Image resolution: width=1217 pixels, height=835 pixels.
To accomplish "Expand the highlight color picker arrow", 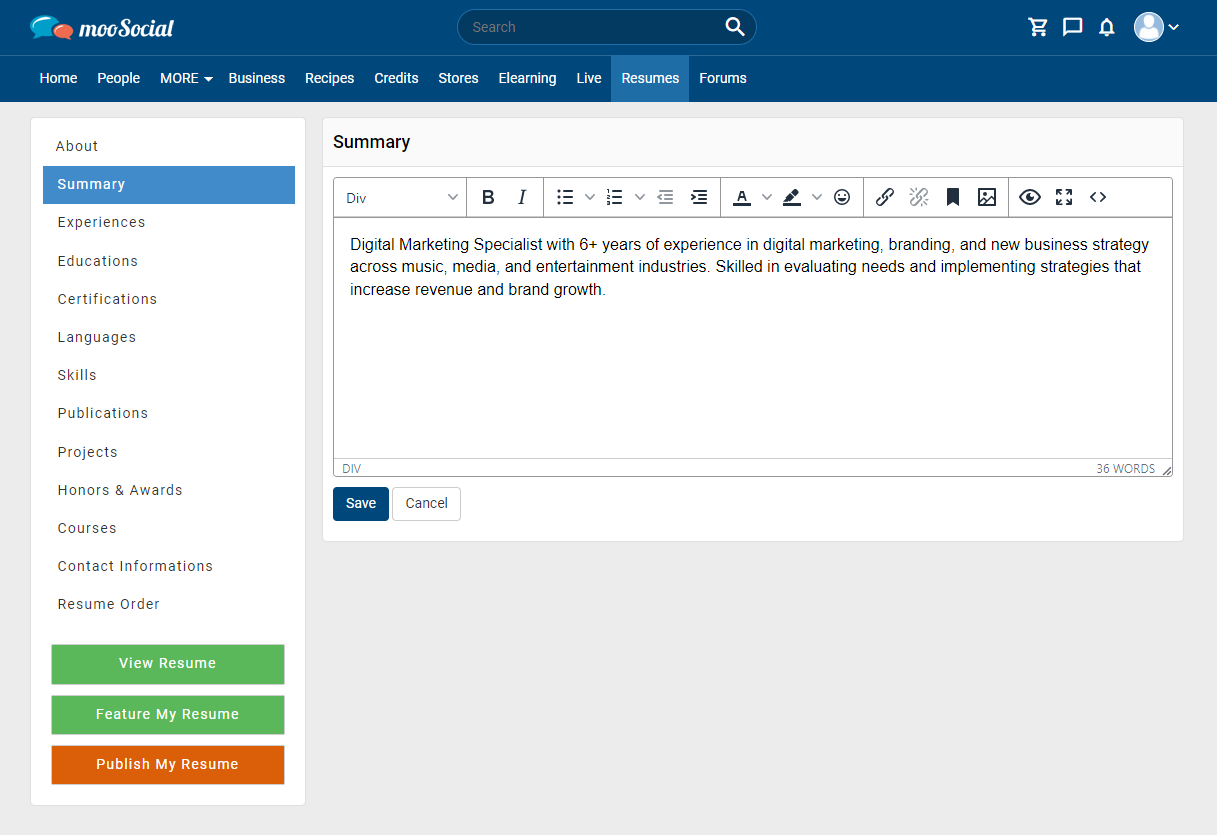I will point(817,197).
